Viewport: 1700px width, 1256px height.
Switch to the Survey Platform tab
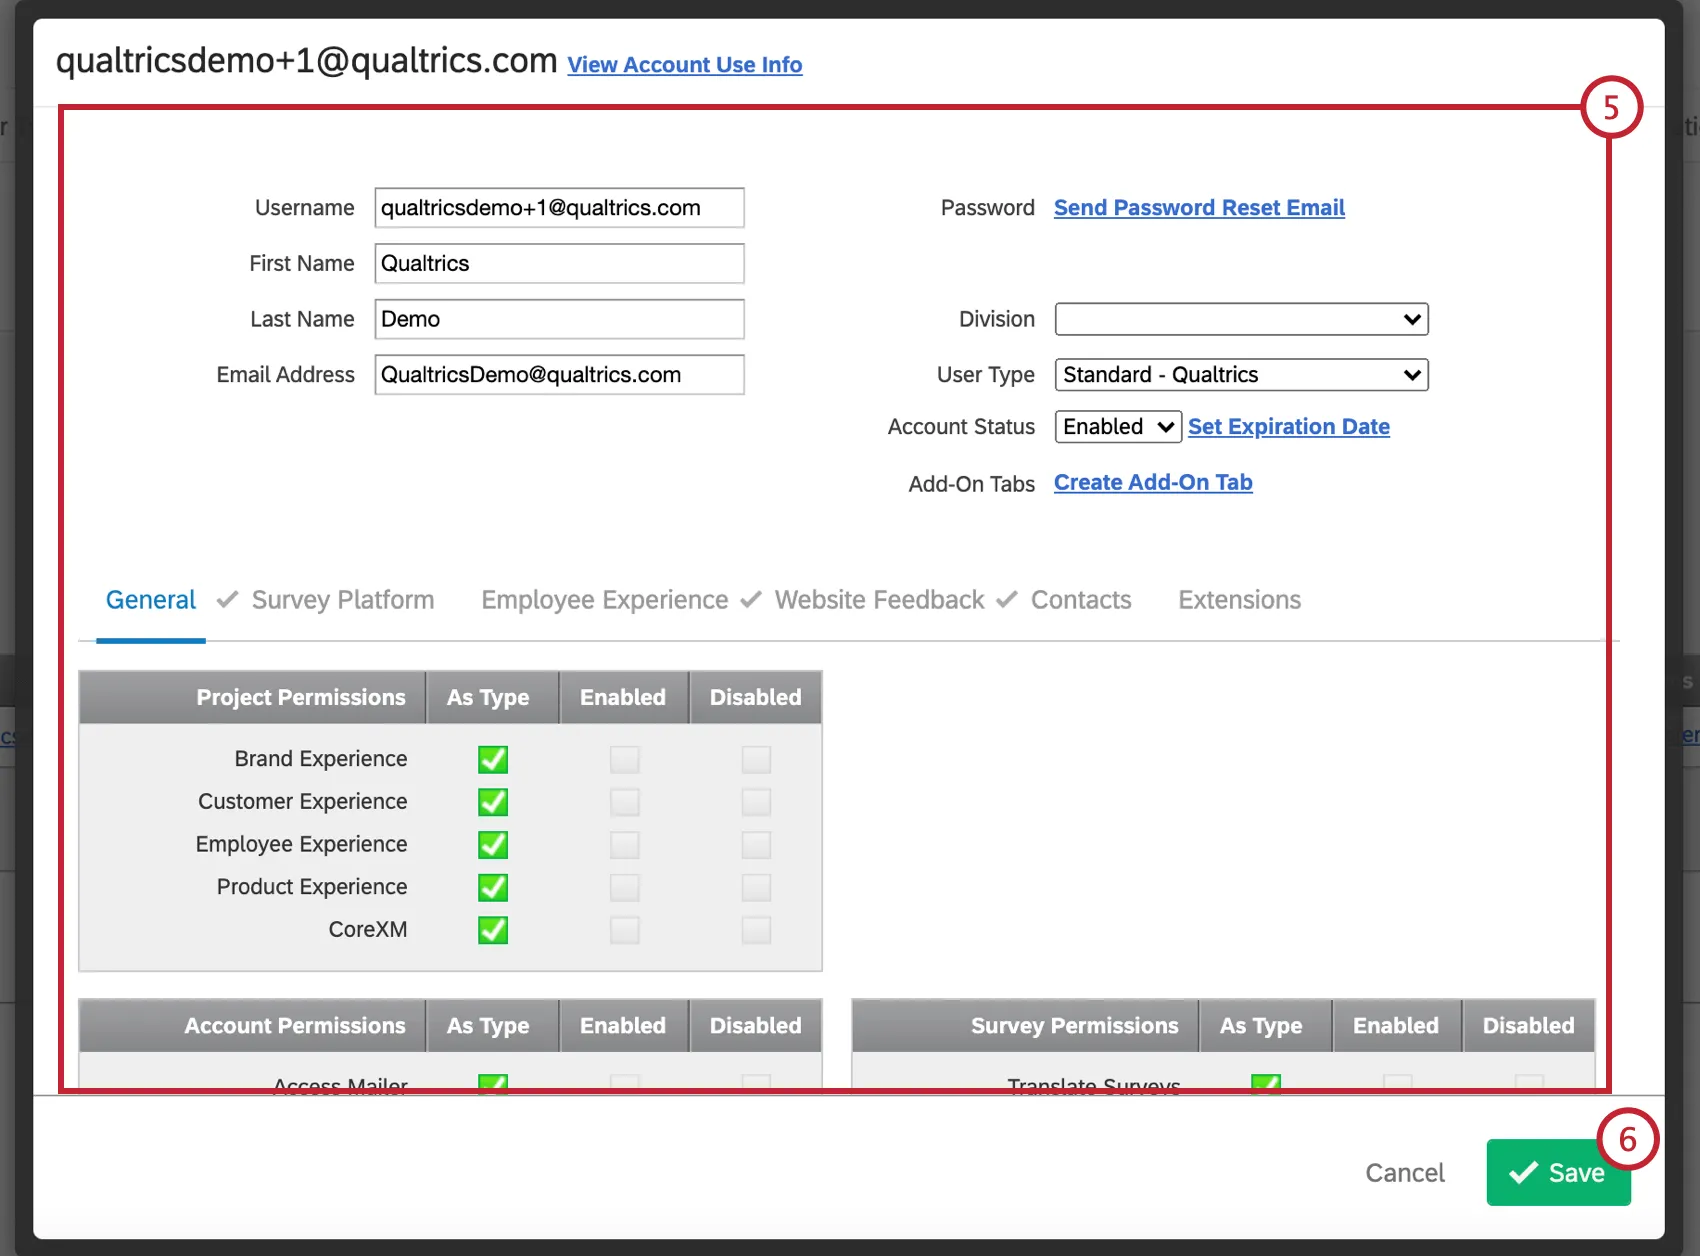tap(342, 600)
